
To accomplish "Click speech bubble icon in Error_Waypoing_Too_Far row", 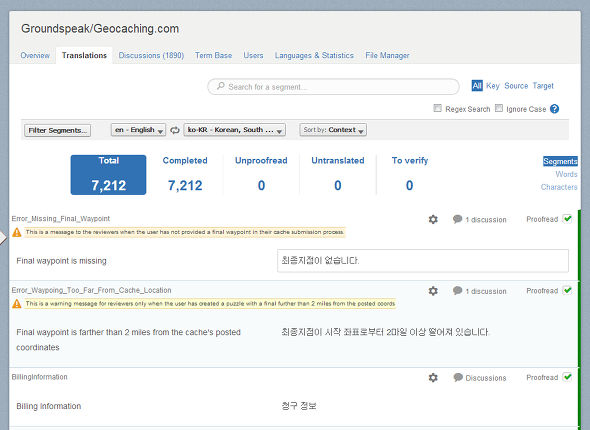I will [x=458, y=290].
